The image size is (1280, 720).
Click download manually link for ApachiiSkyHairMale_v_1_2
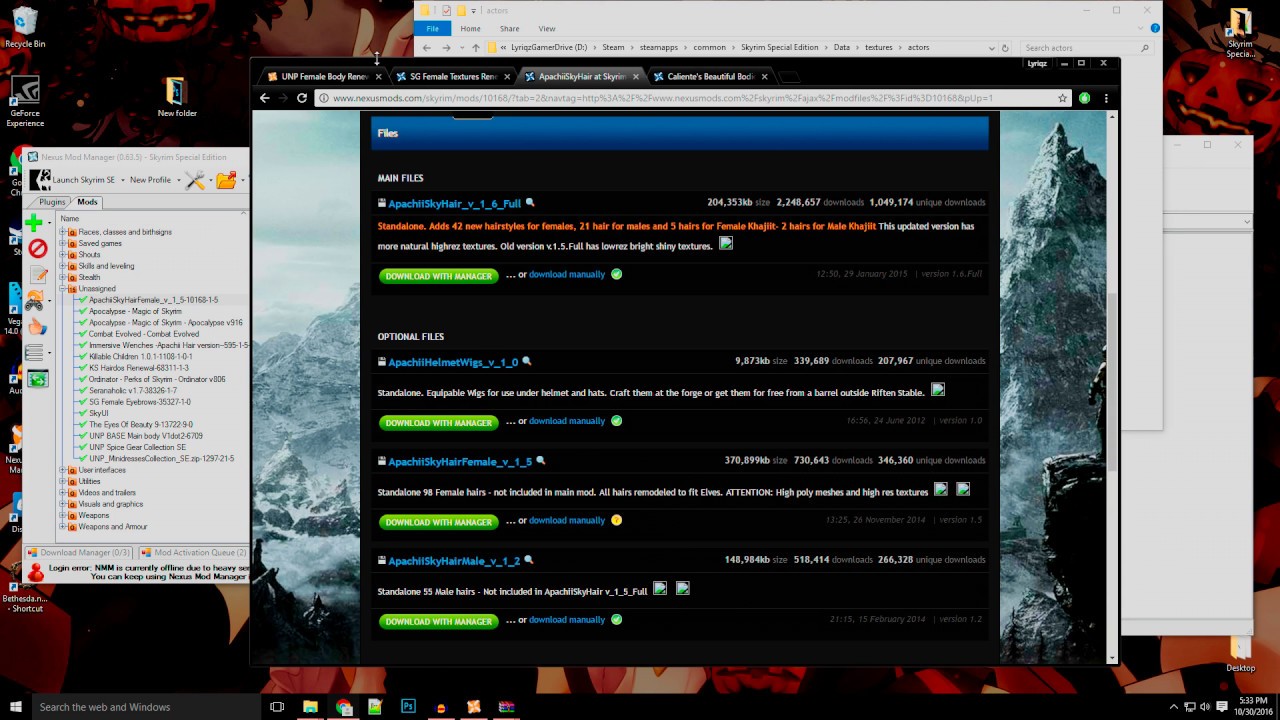pos(567,619)
